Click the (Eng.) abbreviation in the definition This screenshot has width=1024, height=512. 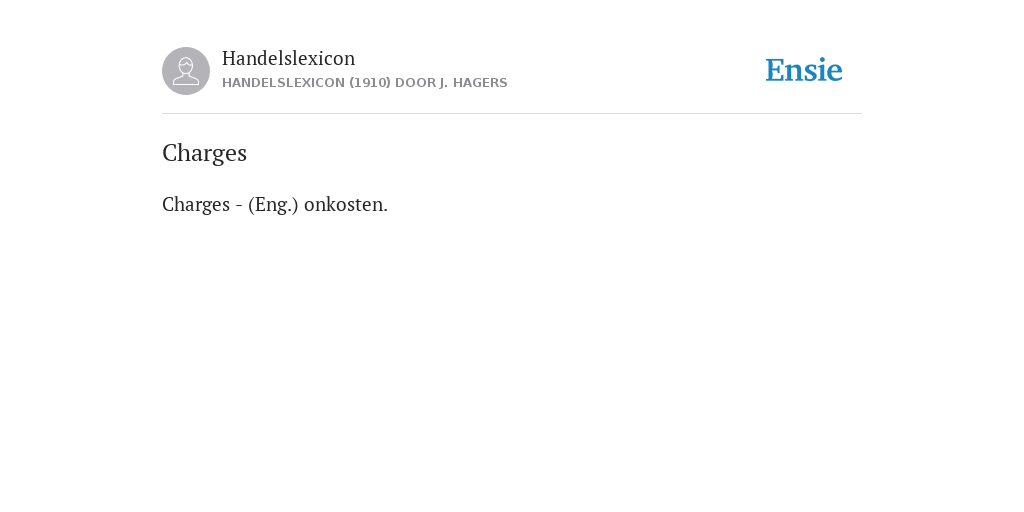click(273, 204)
